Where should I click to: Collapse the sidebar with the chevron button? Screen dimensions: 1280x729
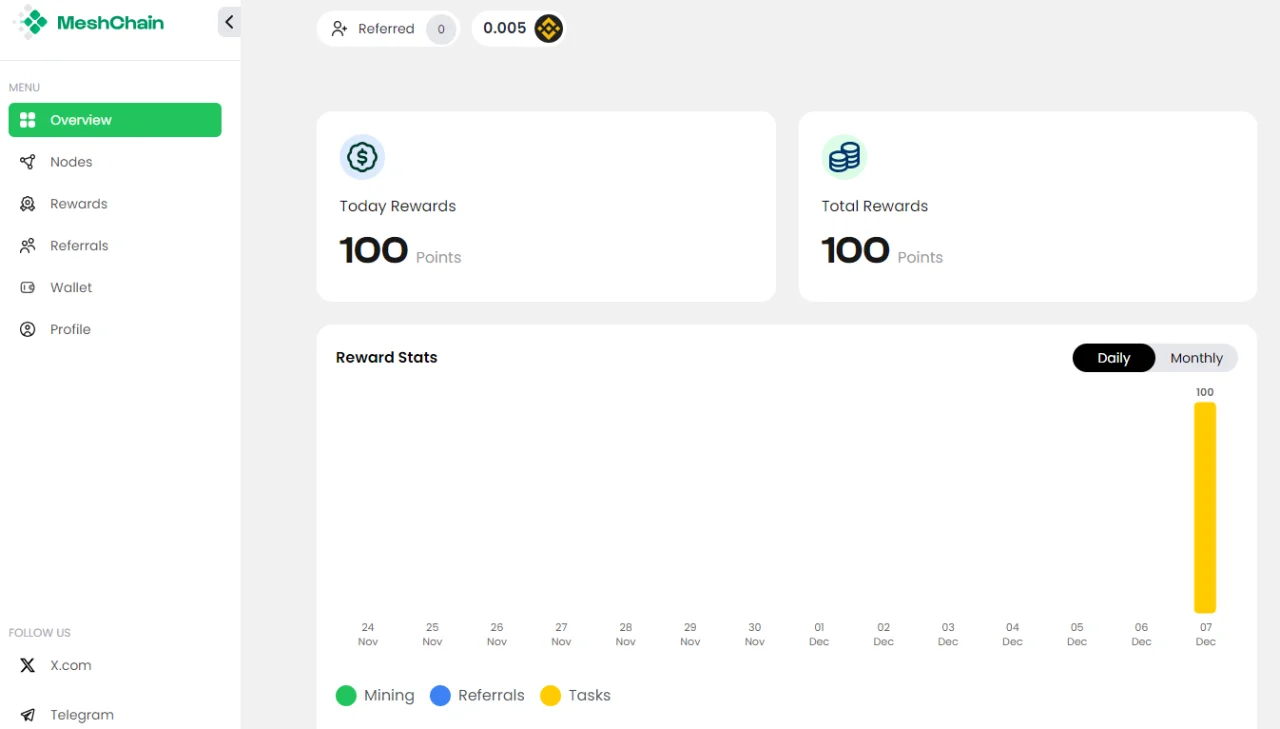click(229, 22)
